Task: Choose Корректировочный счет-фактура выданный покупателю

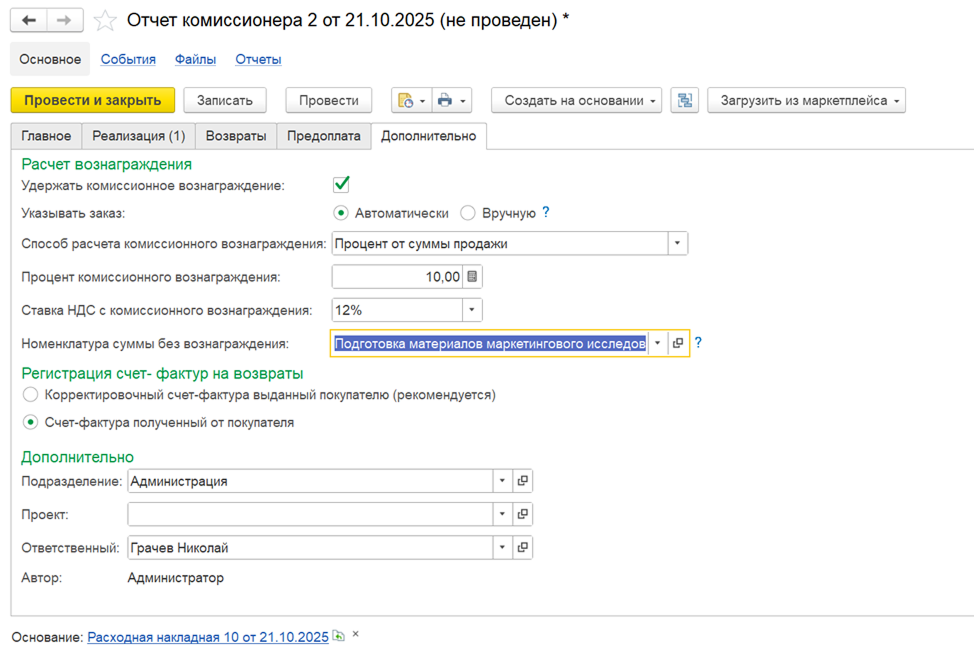Action: pyautogui.click(x=30, y=394)
